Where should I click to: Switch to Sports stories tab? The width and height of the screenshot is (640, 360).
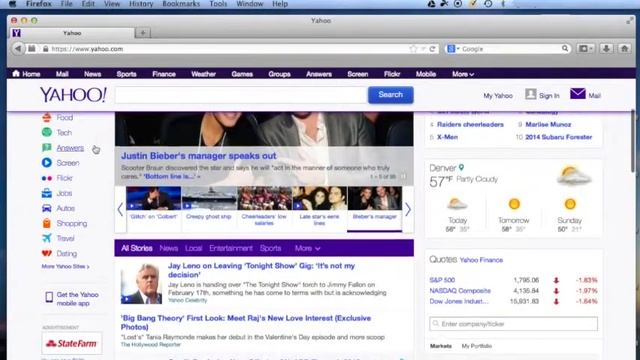[x=270, y=248]
